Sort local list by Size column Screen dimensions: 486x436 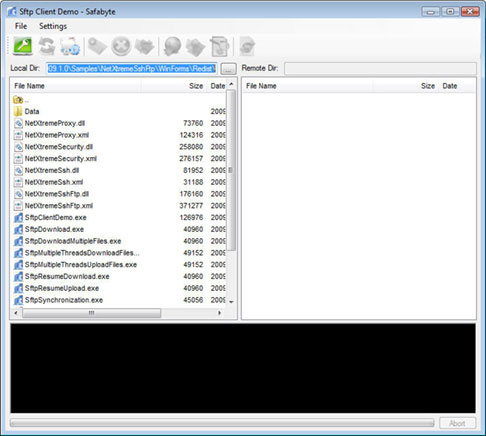[x=173, y=86]
